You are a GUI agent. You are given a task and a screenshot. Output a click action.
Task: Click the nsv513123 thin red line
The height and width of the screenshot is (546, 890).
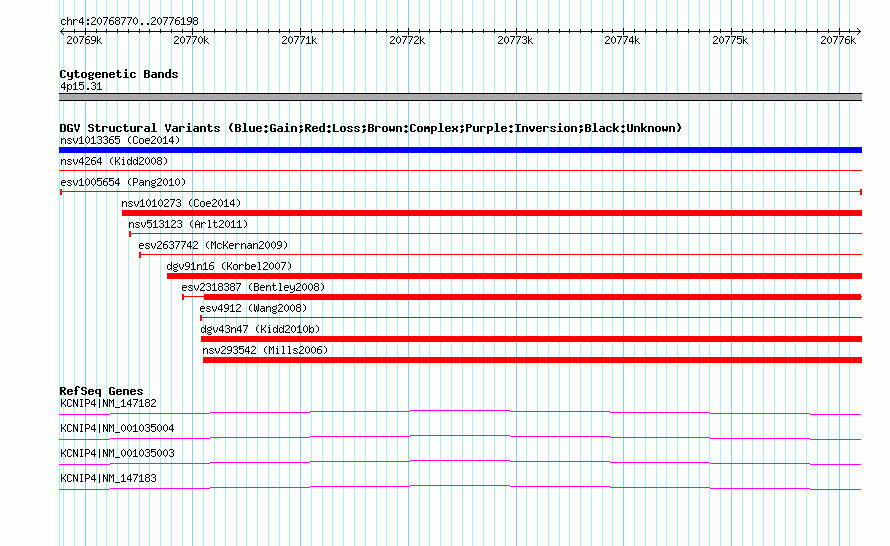point(495,233)
